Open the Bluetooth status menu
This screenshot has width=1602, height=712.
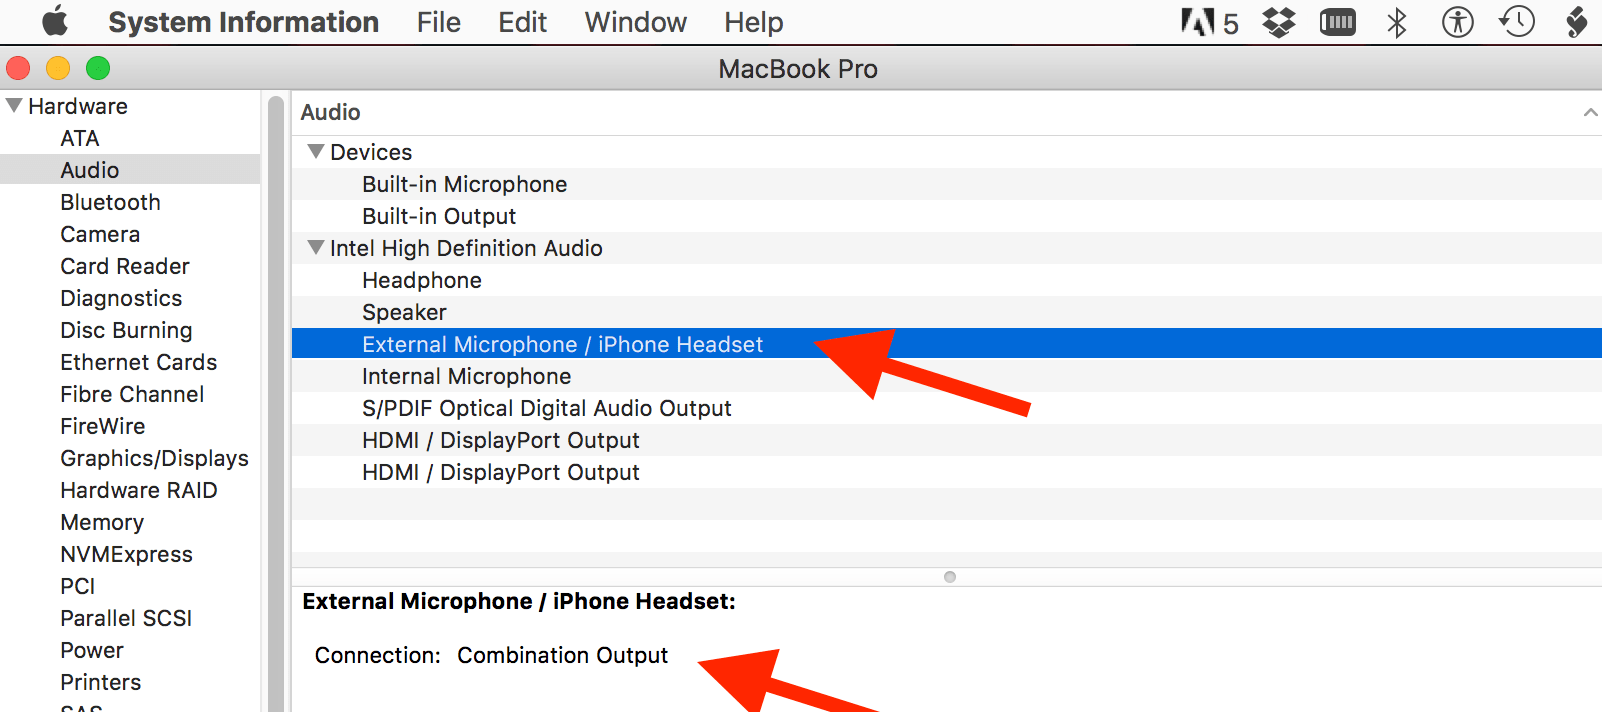click(1396, 20)
